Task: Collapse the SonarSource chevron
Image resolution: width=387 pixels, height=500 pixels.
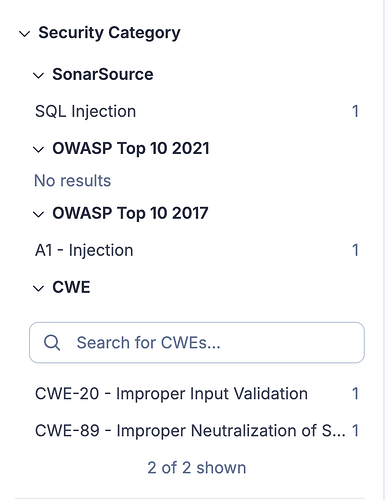Action: [38, 75]
